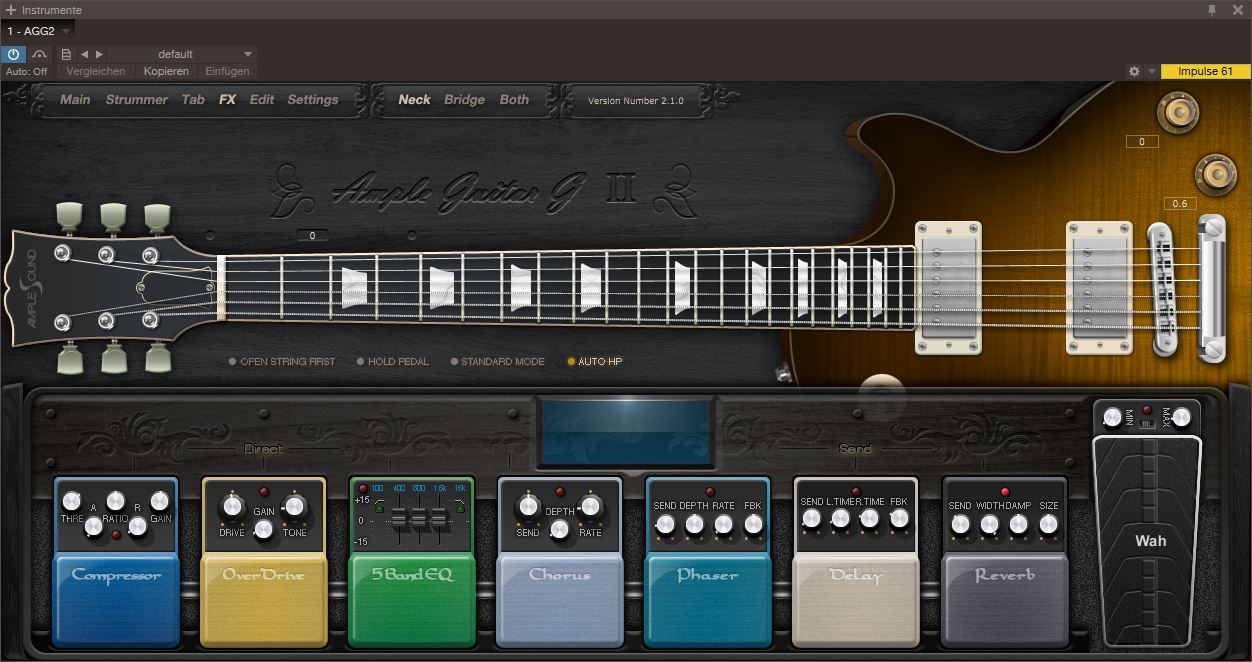Toggle the OverDrive on/off LED
The image size is (1252, 662).
click(264, 492)
